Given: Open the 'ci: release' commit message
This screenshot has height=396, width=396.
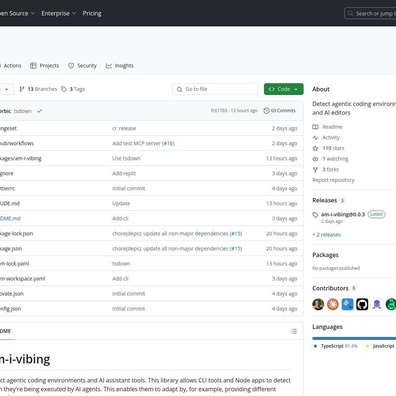Looking at the screenshot, I should pos(124,128).
